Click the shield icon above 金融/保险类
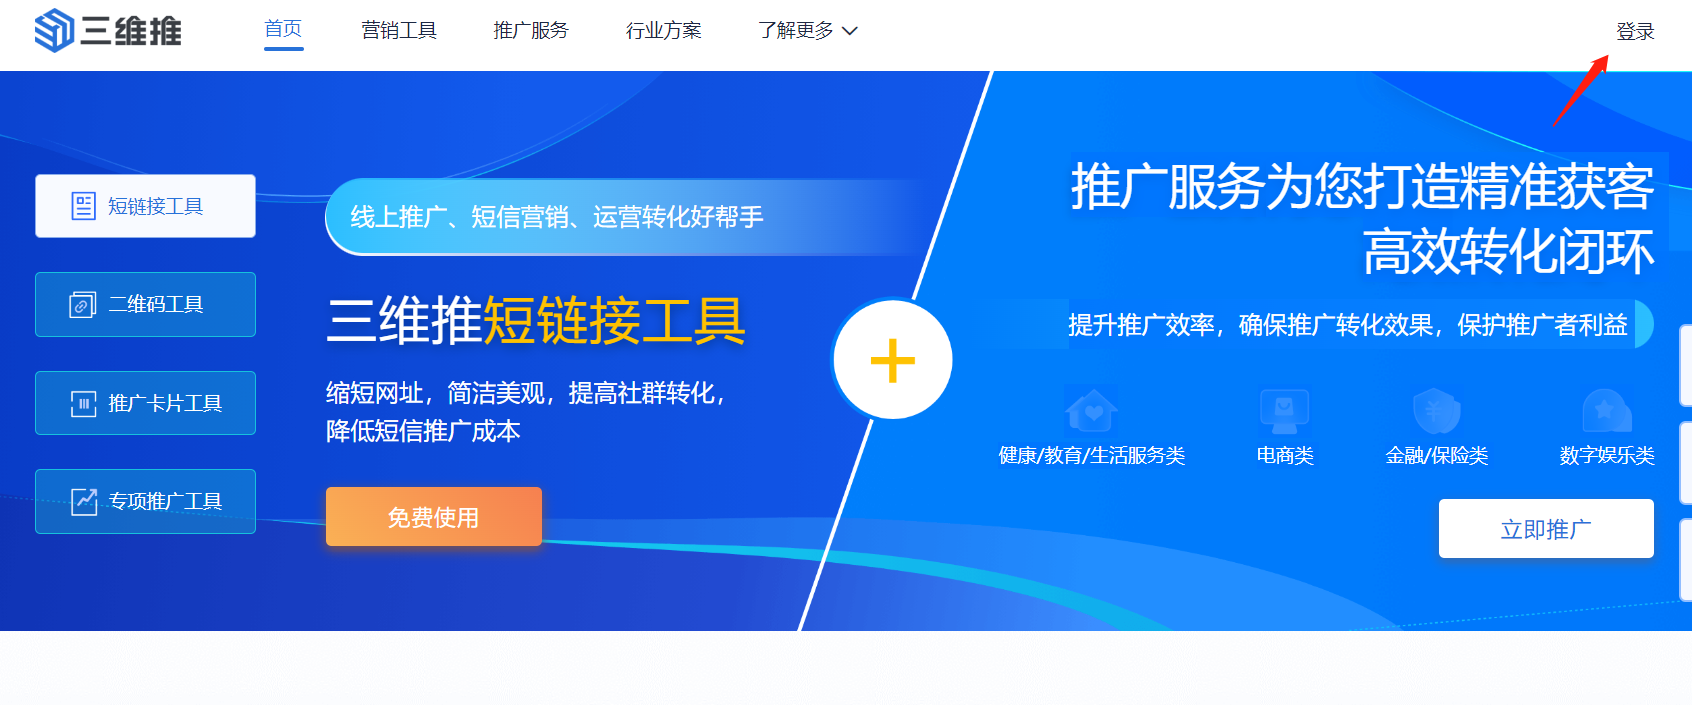Screen dimensions: 1692x705 1437,410
